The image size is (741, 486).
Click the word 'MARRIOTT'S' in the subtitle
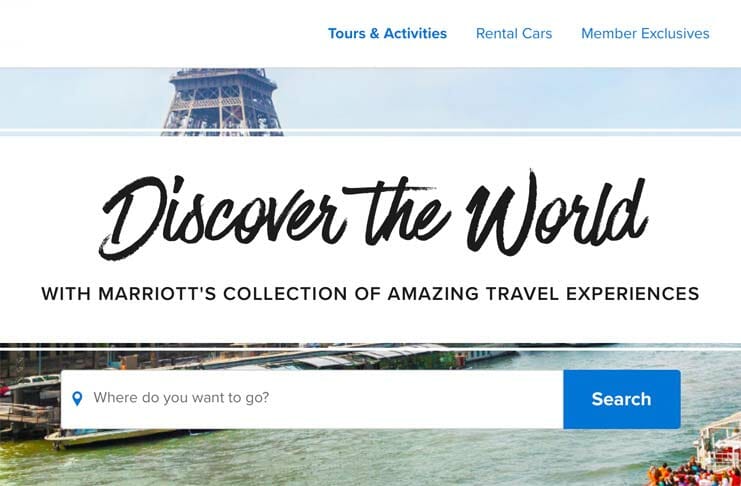click(157, 294)
